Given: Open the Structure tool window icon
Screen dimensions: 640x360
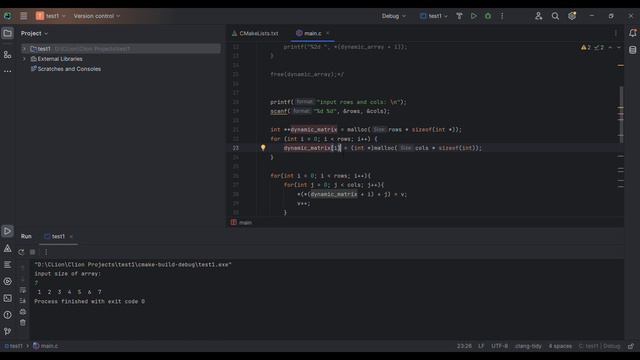Looking at the screenshot, I should (7, 54).
